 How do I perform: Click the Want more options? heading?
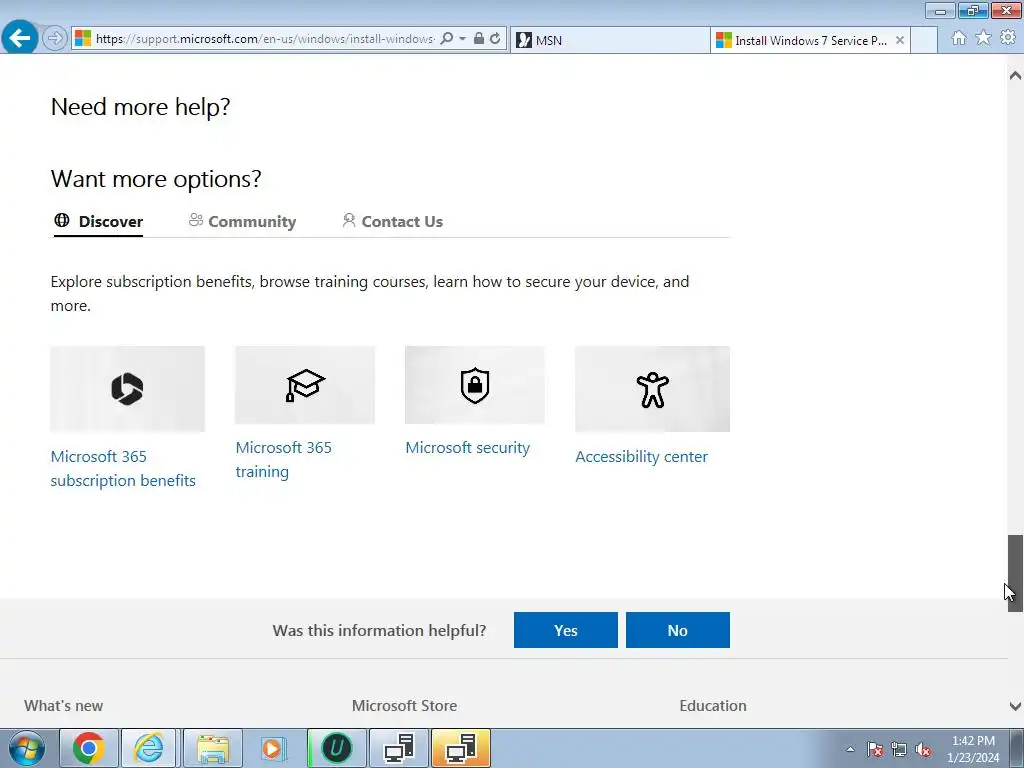pos(156,179)
